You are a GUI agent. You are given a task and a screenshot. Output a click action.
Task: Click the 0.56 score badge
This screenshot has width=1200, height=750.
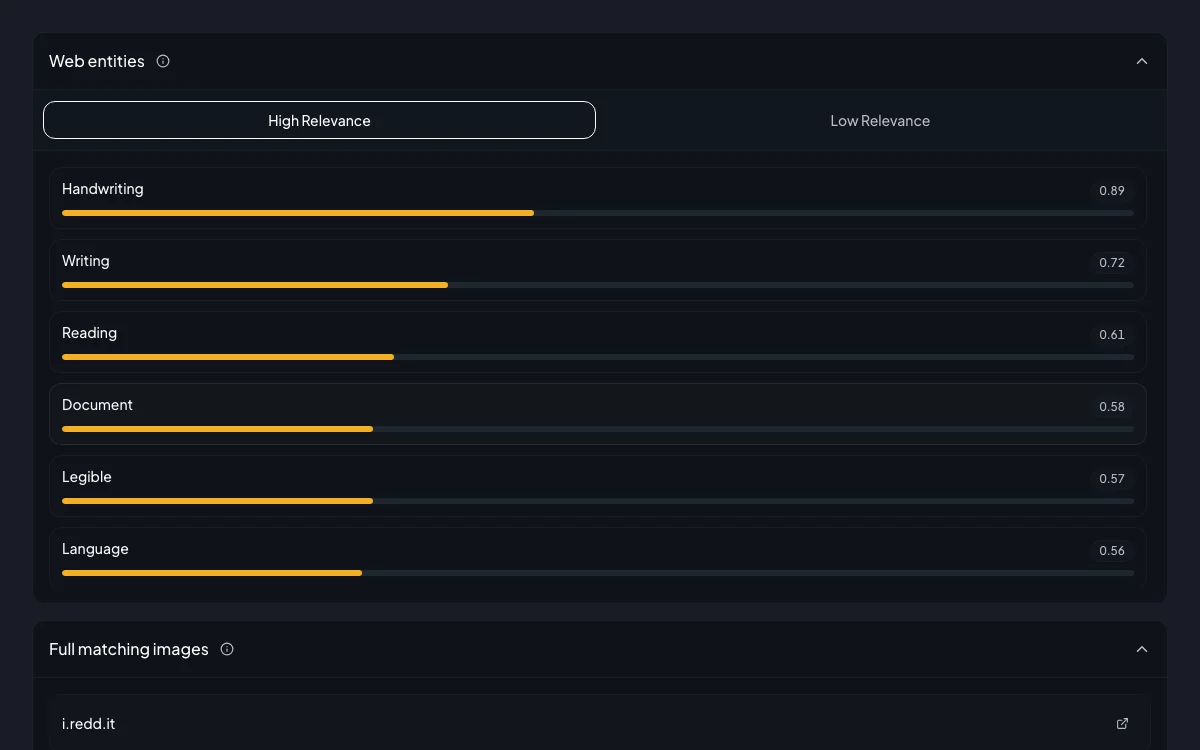click(1112, 550)
